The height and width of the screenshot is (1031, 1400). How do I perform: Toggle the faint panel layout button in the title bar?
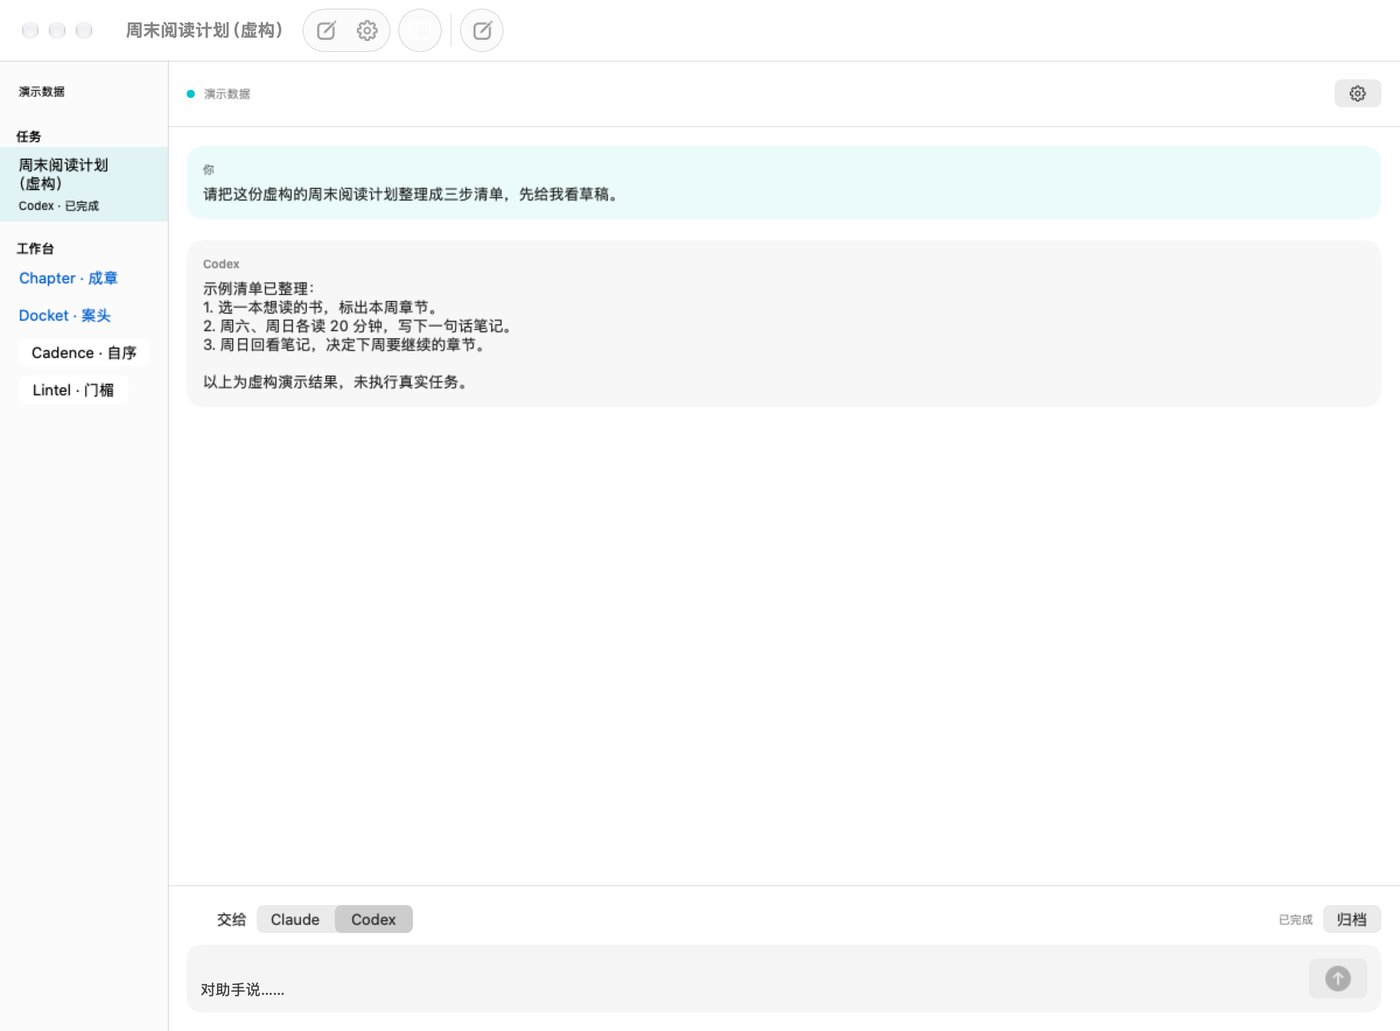[x=420, y=31]
